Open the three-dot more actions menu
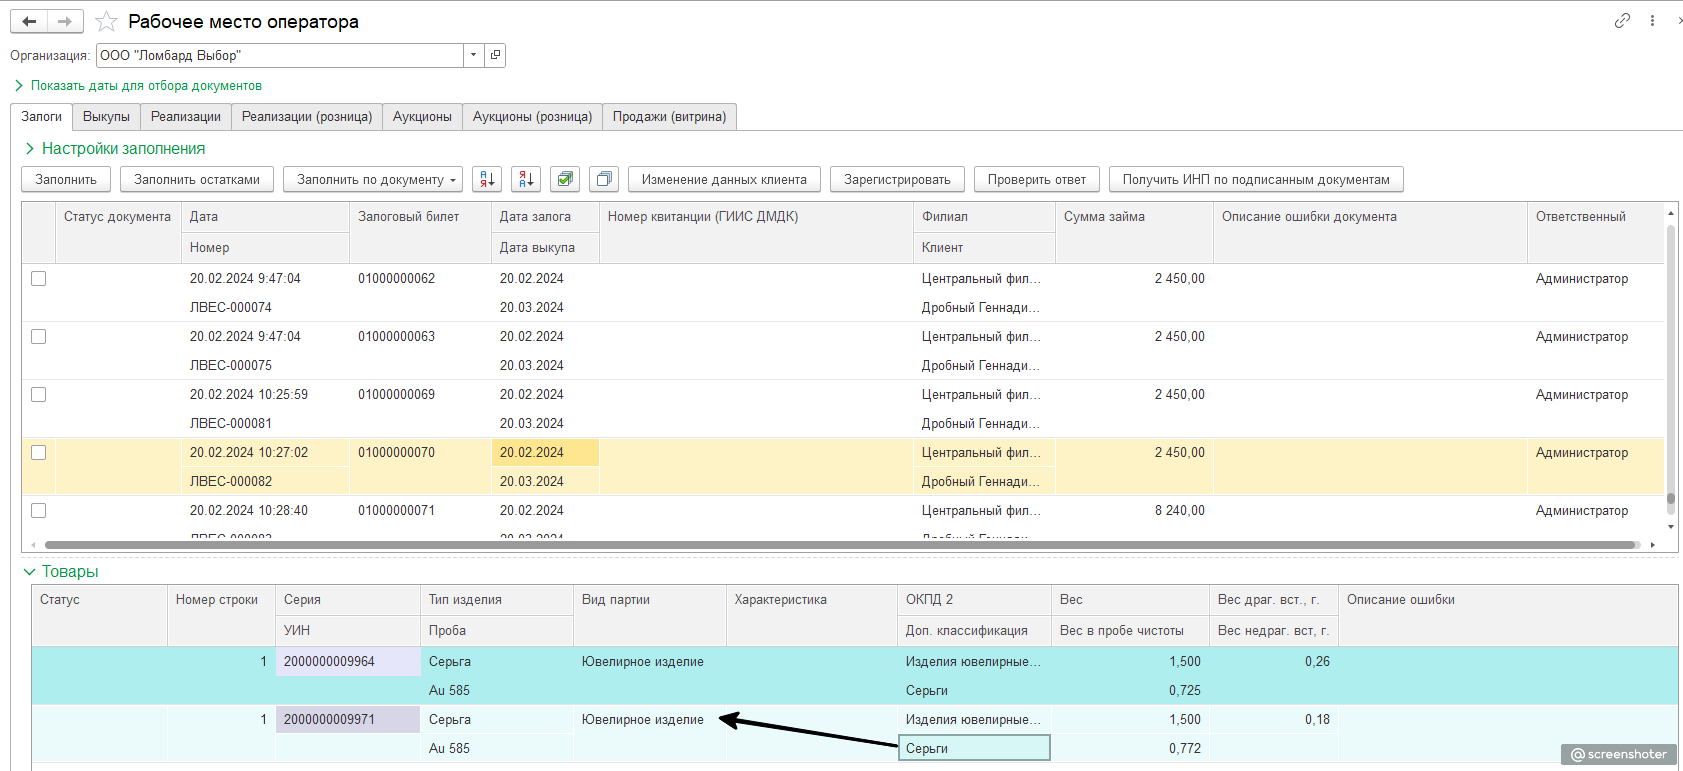This screenshot has height=771, width=1683. click(1652, 20)
